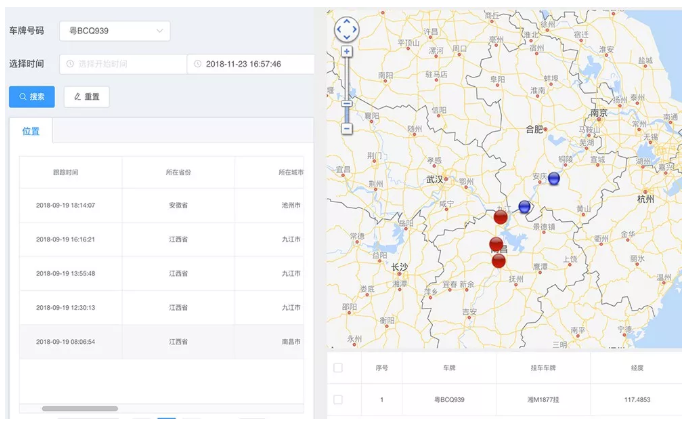Switch to the 位置 tab

(31, 131)
